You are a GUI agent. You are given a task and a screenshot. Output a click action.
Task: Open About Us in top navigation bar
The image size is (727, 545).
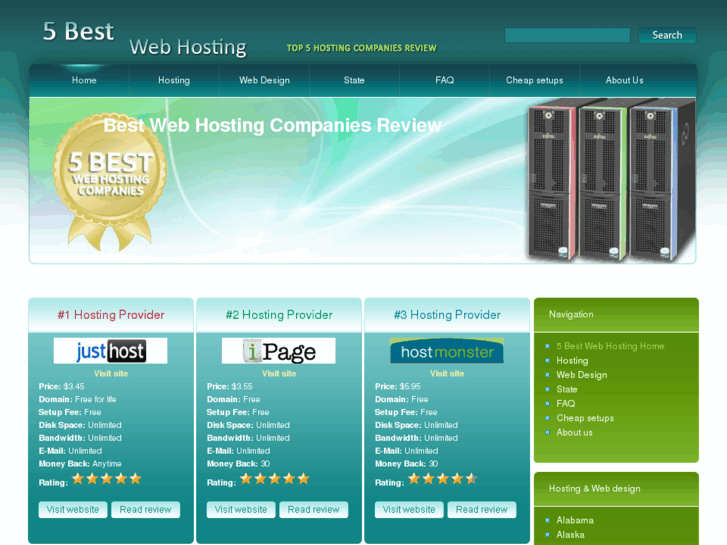[625, 80]
